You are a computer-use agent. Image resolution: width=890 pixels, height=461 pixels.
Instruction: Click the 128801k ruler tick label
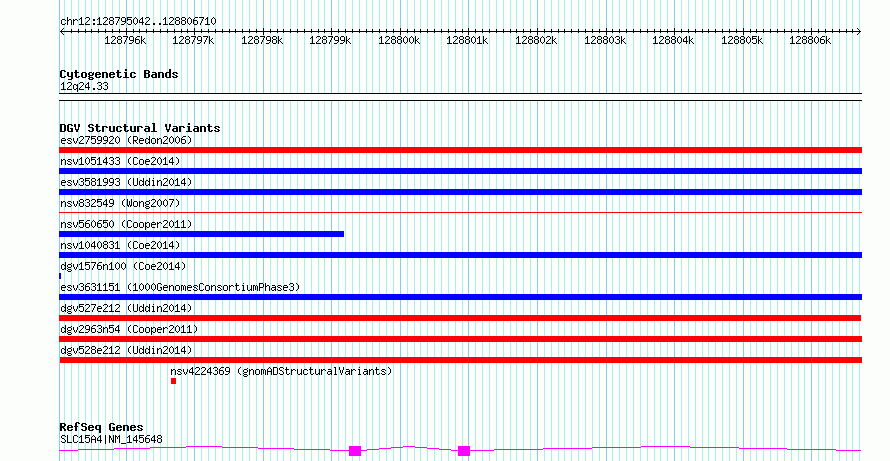click(x=467, y=41)
